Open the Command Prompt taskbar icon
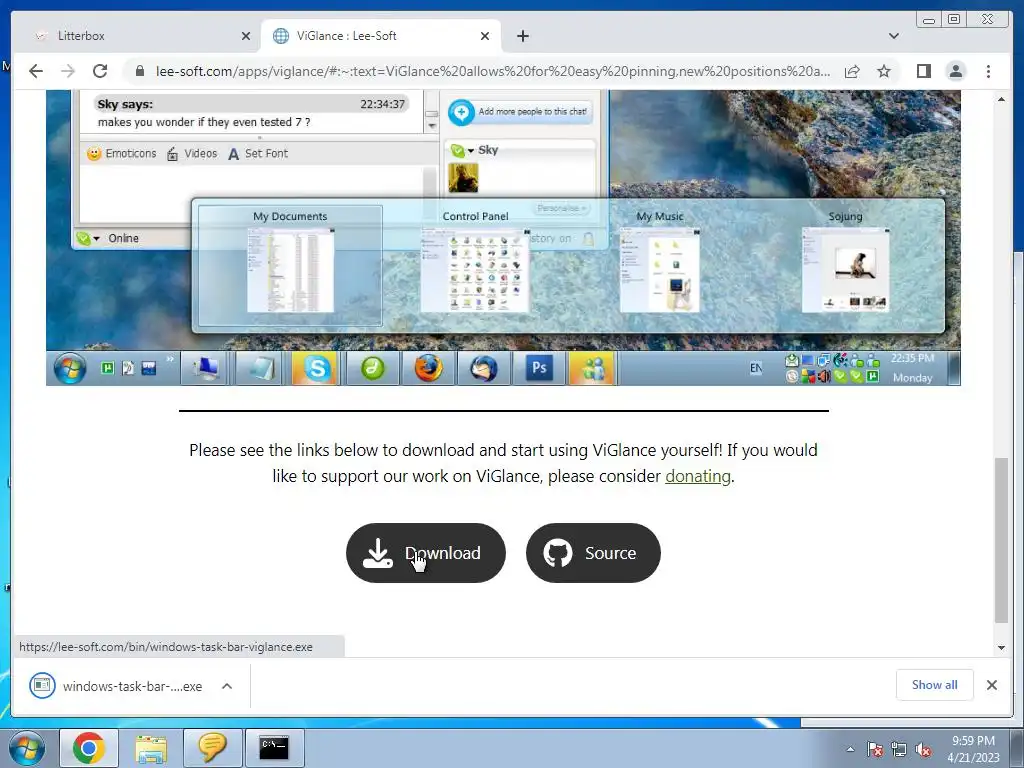1024x768 pixels. point(274,748)
